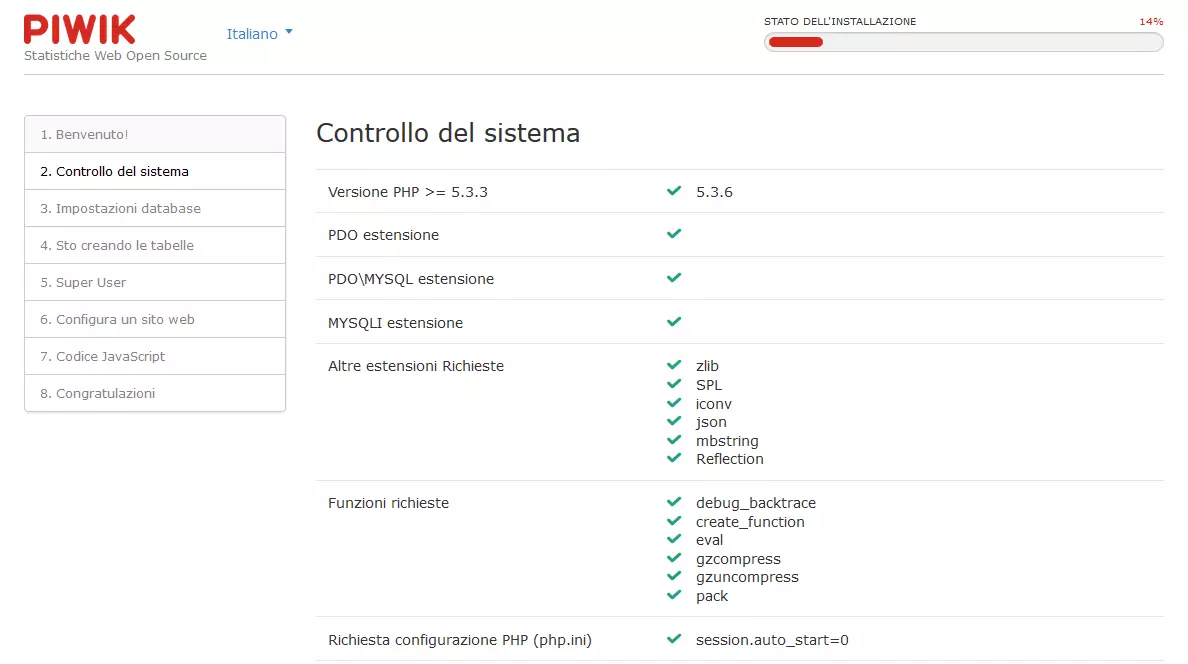Open the Italiano language dropdown
Screen dimensions: 1188x664
tap(259, 34)
